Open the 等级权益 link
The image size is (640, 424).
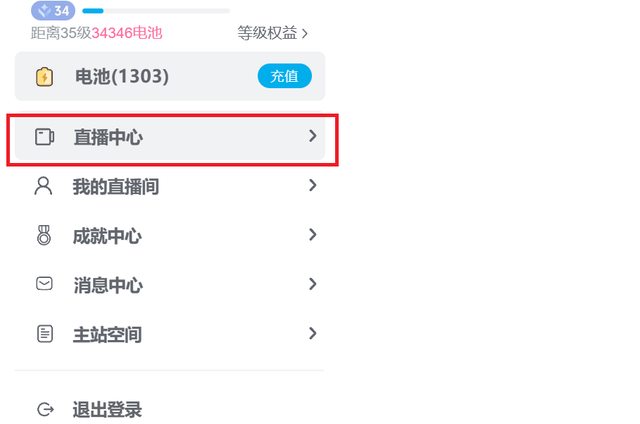pos(272,33)
